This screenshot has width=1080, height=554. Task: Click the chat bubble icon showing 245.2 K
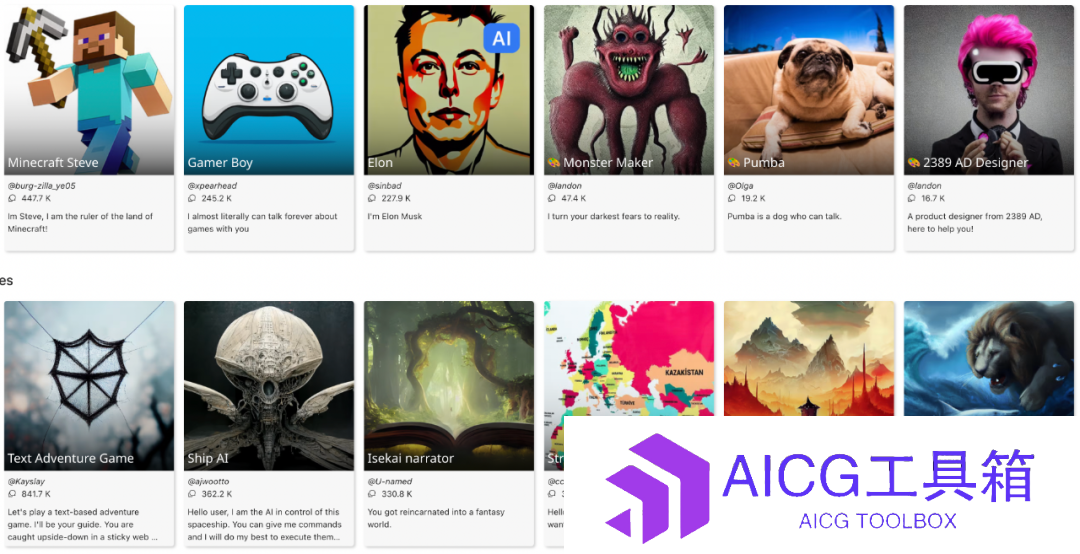[191, 198]
